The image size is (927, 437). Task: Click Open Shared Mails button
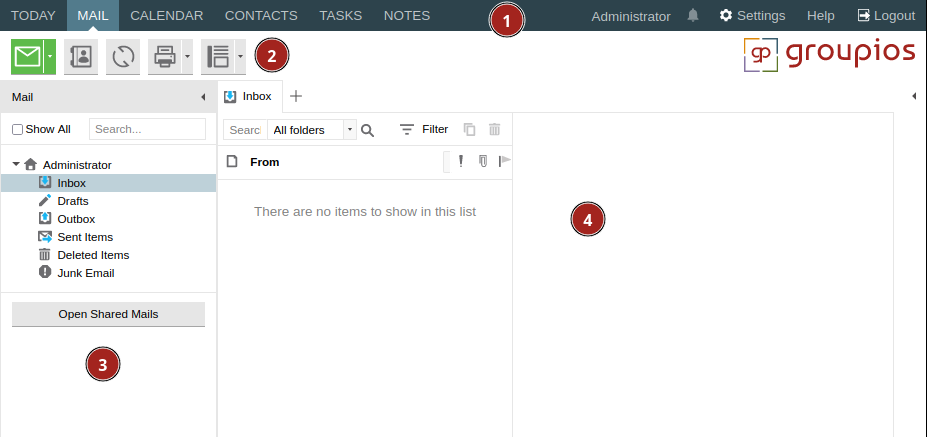[108, 314]
